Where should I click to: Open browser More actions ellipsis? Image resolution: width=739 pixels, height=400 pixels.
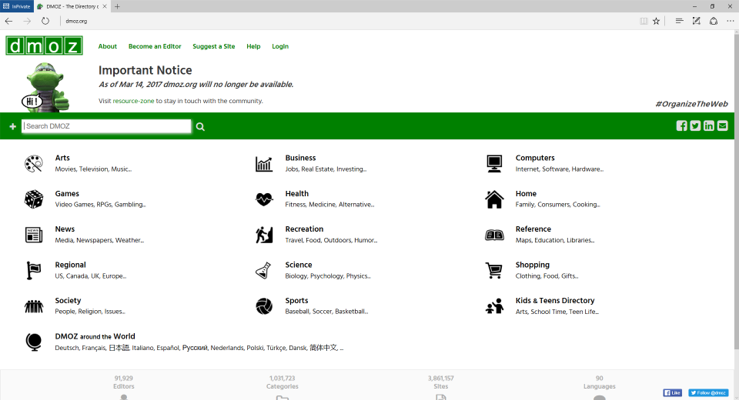click(x=730, y=21)
